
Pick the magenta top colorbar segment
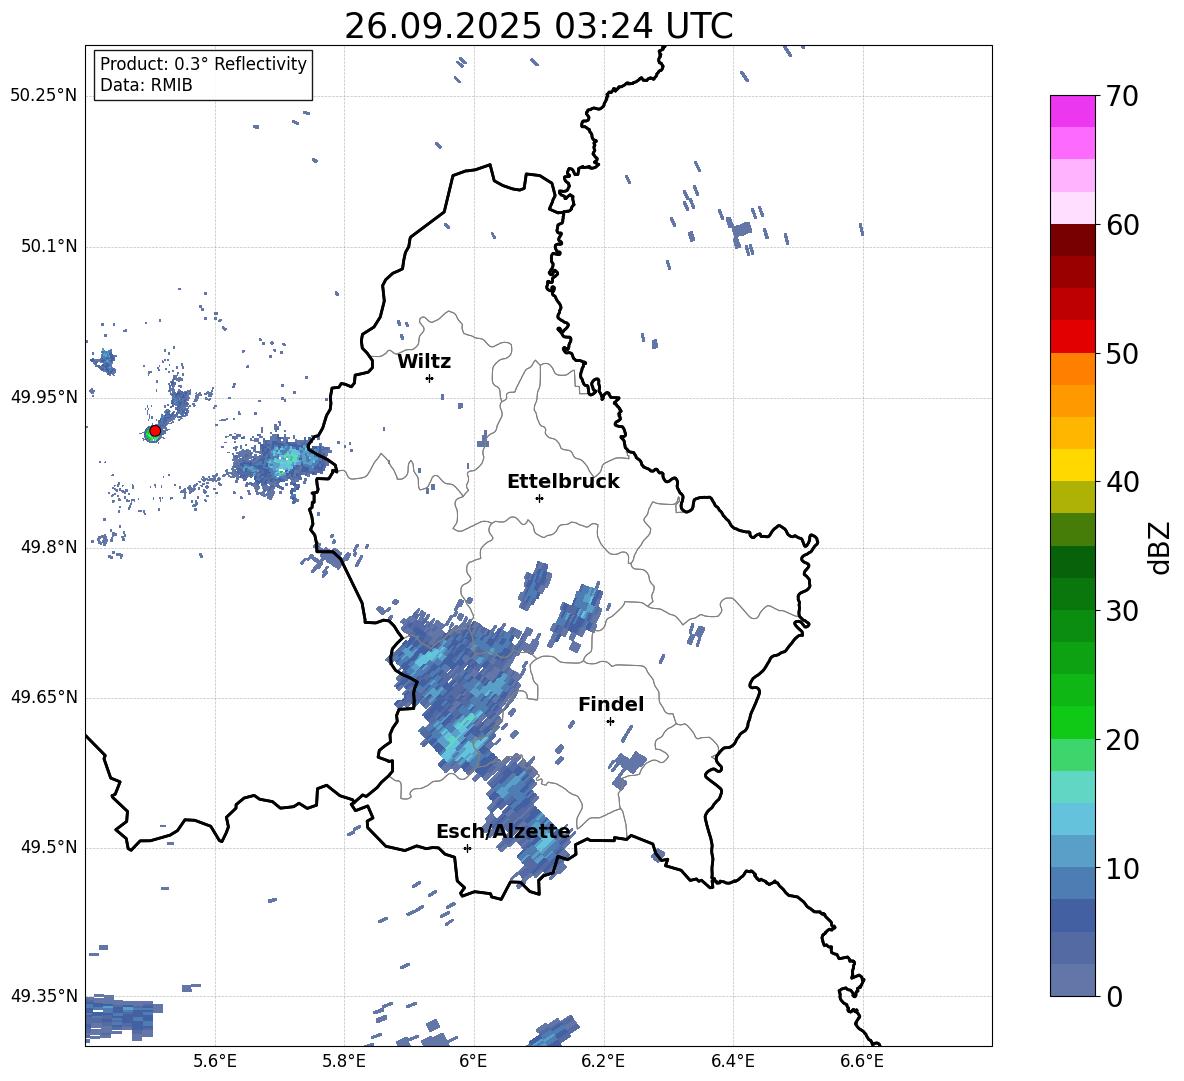coord(1072,112)
